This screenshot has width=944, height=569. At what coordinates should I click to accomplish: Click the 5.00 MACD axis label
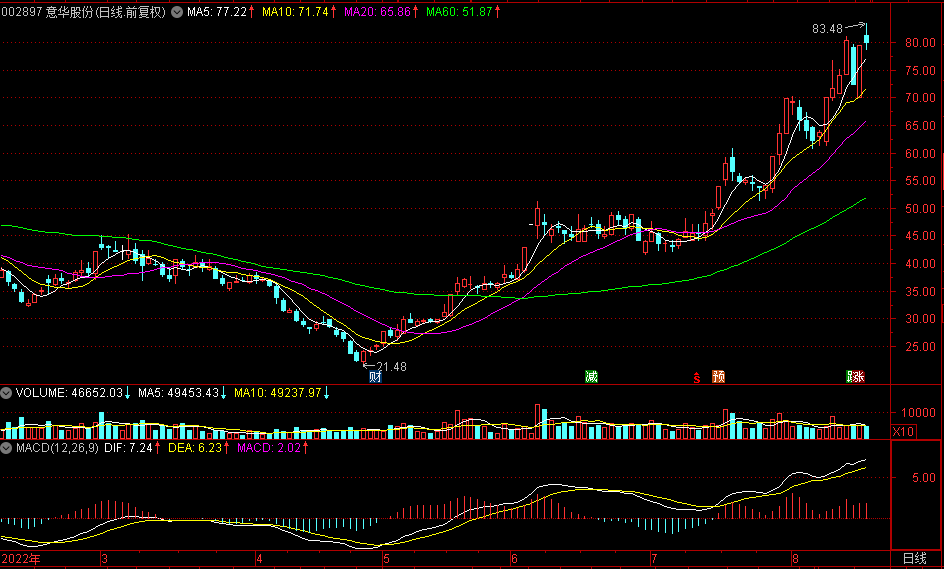[924, 477]
